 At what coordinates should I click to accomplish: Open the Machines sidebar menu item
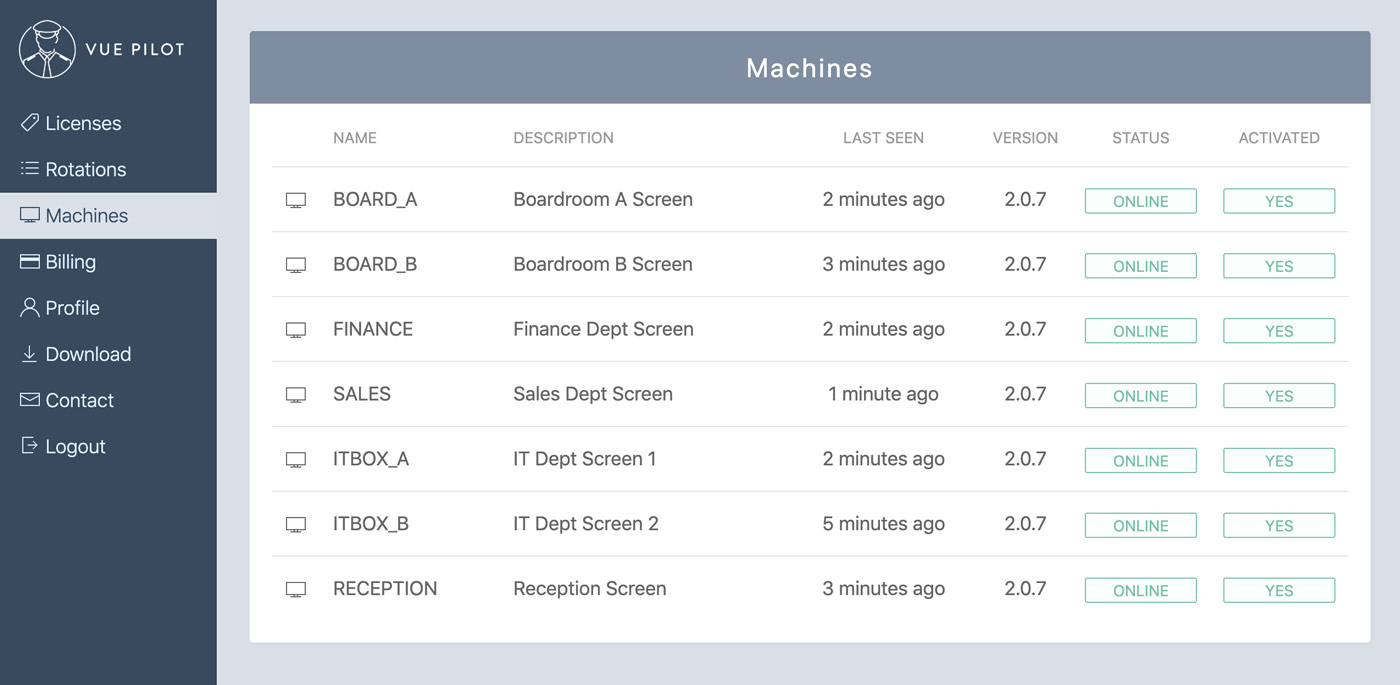[87, 216]
